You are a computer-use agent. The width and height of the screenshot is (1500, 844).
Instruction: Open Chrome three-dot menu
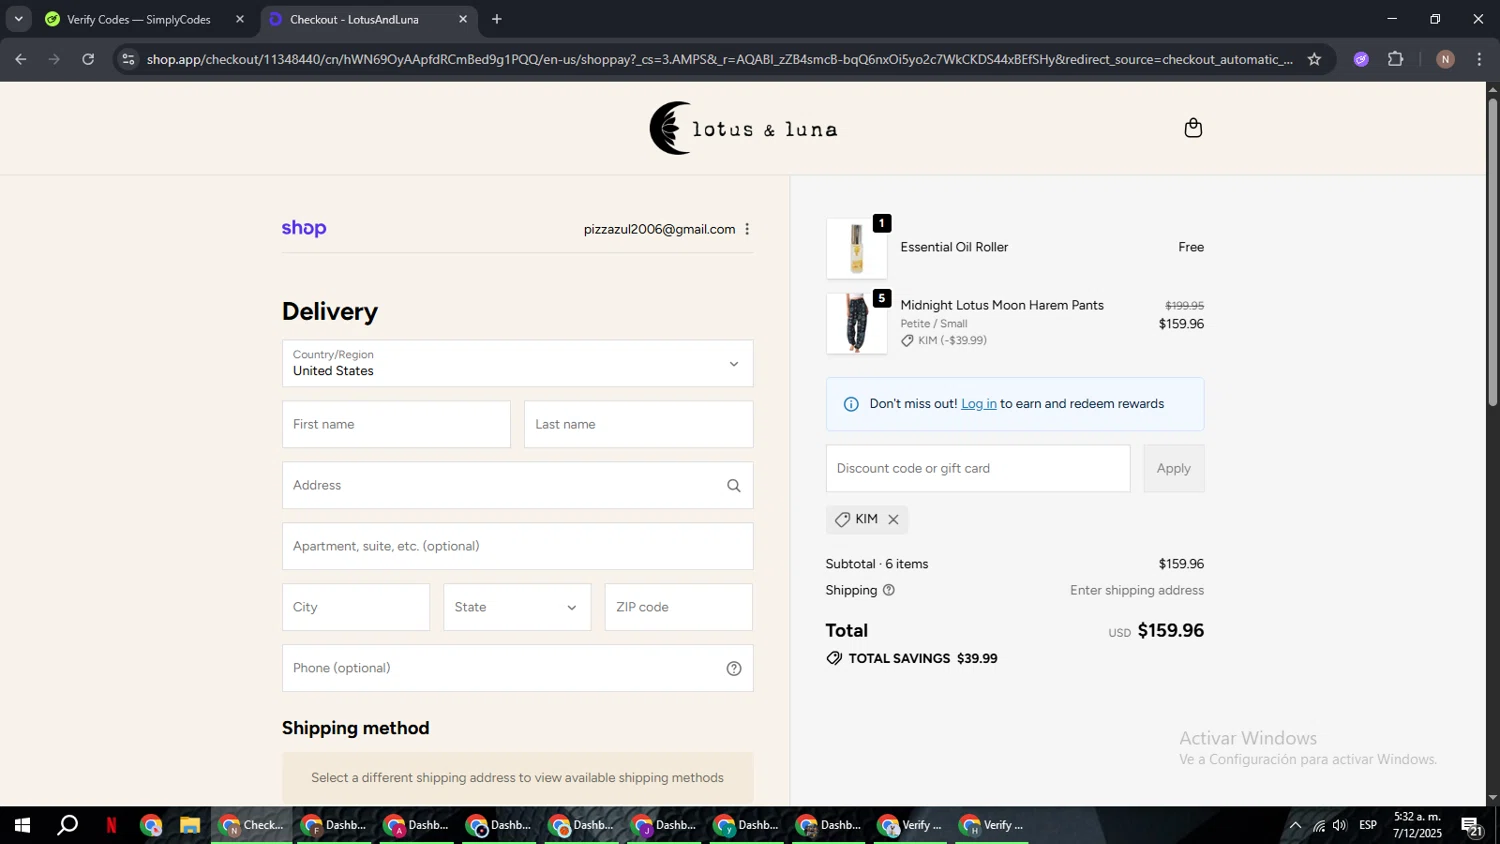click(1479, 59)
